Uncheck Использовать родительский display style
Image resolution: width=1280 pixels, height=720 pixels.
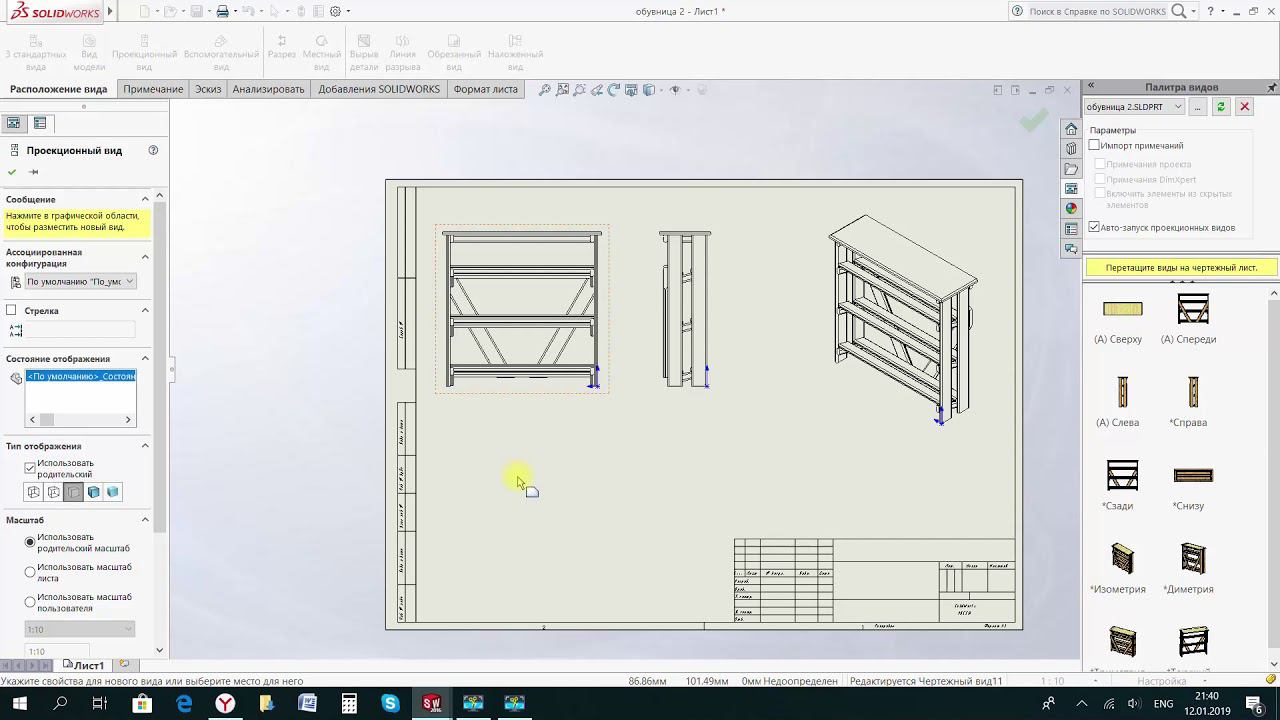point(30,467)
